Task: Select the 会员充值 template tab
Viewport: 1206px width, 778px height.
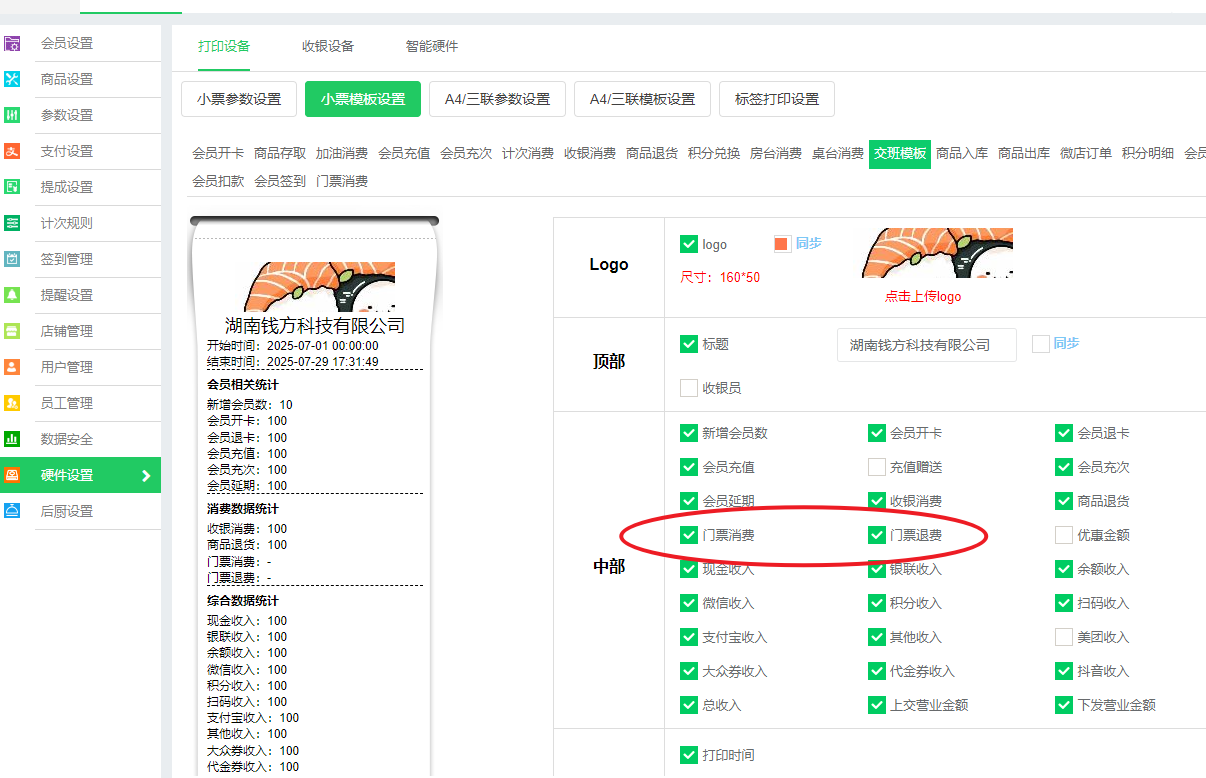Action: click(x=404, y=153)
